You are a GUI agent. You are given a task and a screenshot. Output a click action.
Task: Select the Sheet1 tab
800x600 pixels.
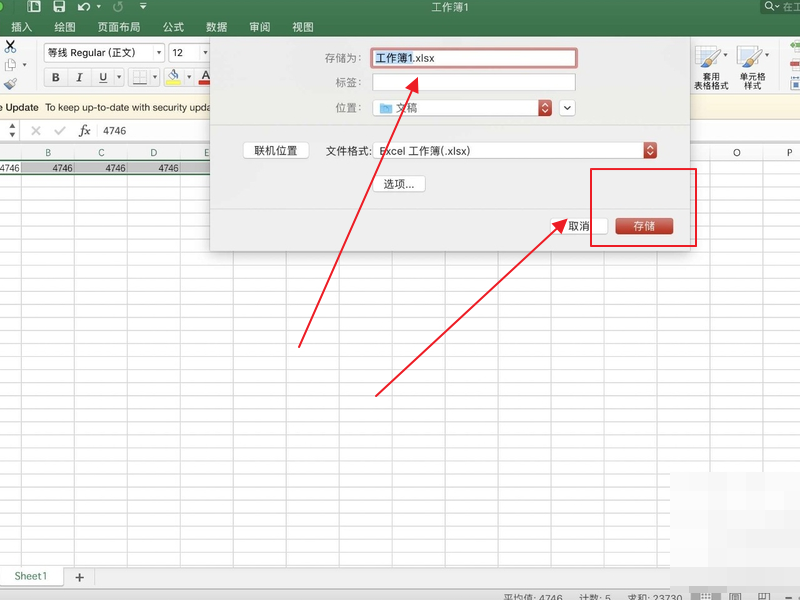point(31,576)
